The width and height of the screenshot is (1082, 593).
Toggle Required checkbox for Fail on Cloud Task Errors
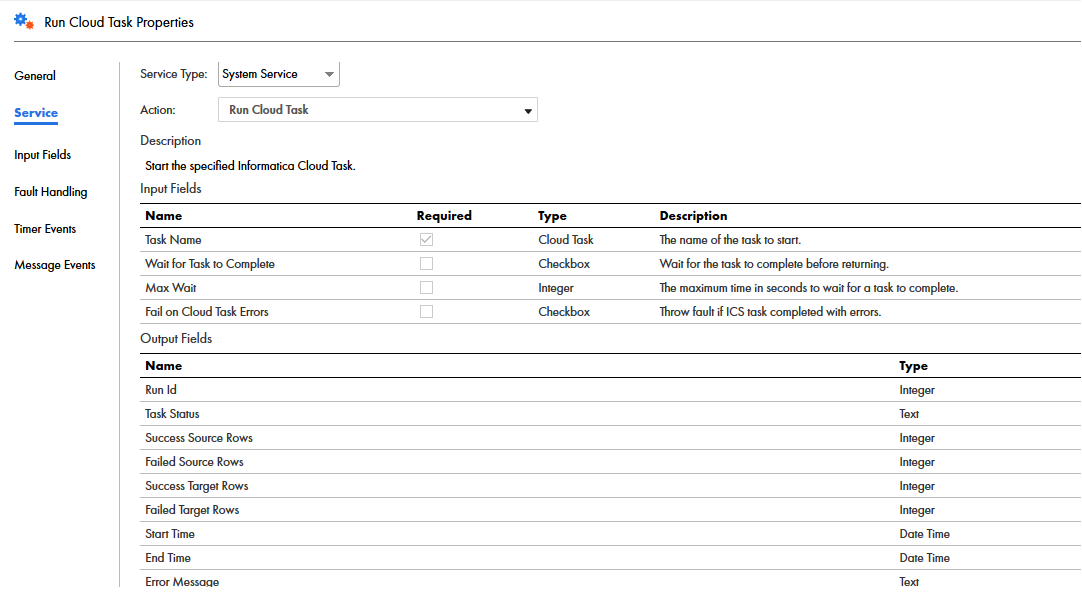pos(426,311)
